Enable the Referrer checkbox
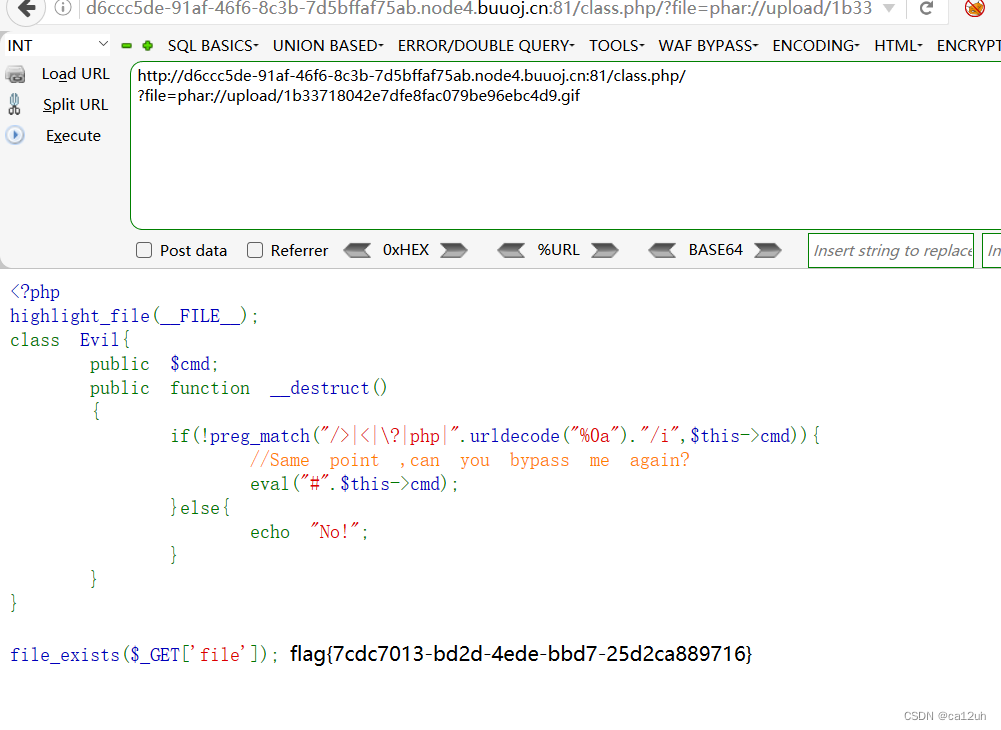Screen dimensions: 1001x730 pos(255,250)
